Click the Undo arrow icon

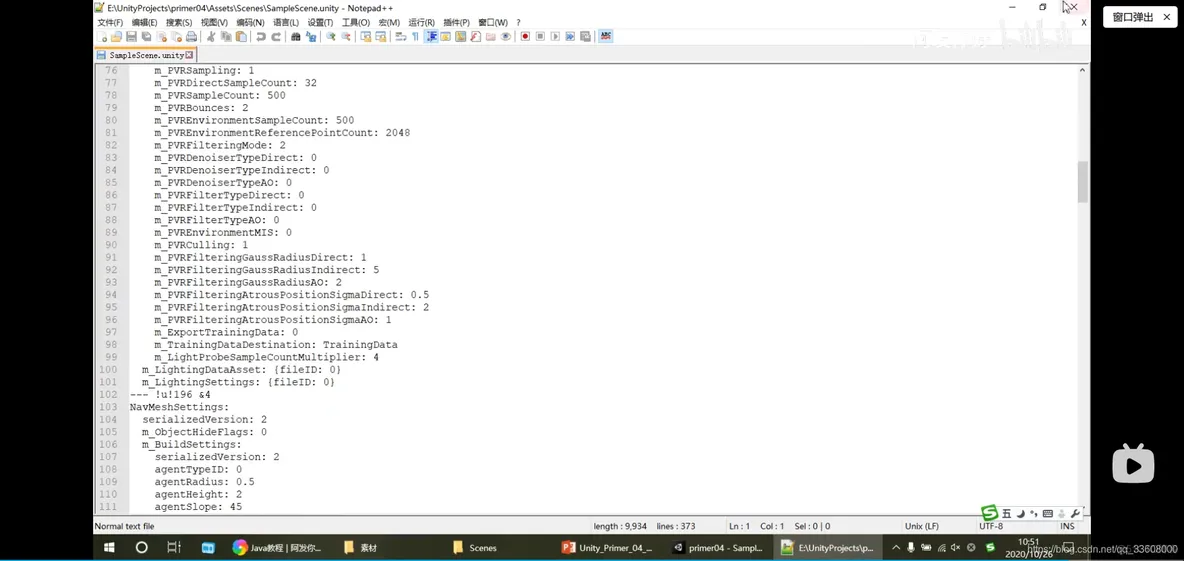(x=261, y=36)
